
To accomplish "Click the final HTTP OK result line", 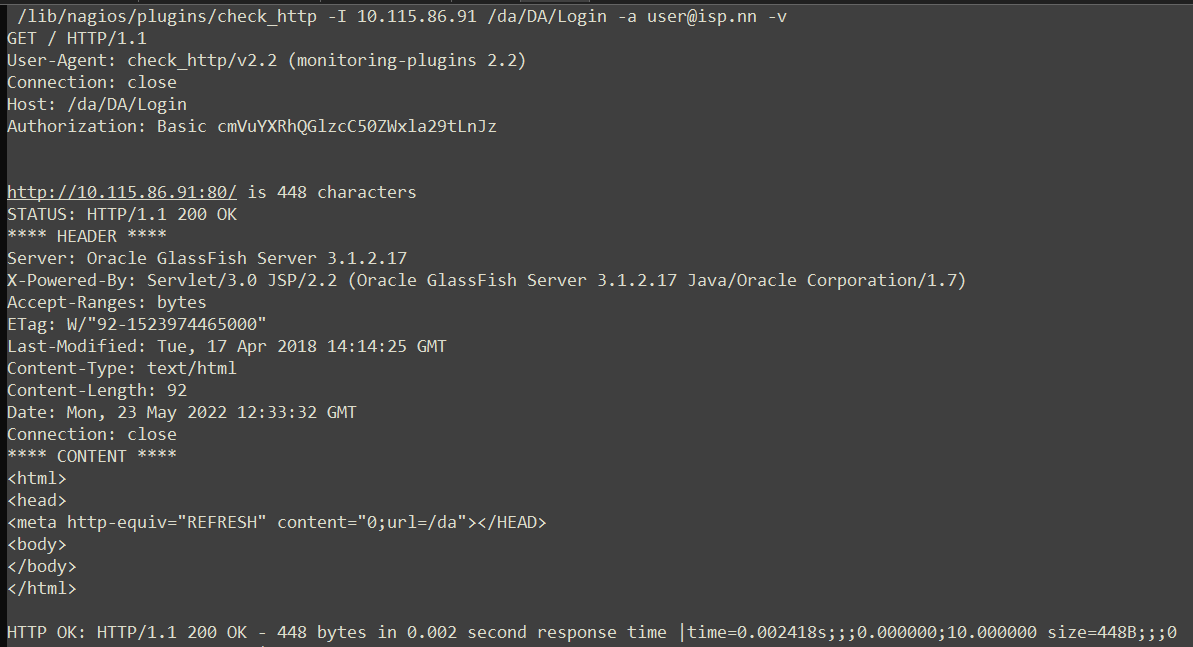I will [592, 633].
